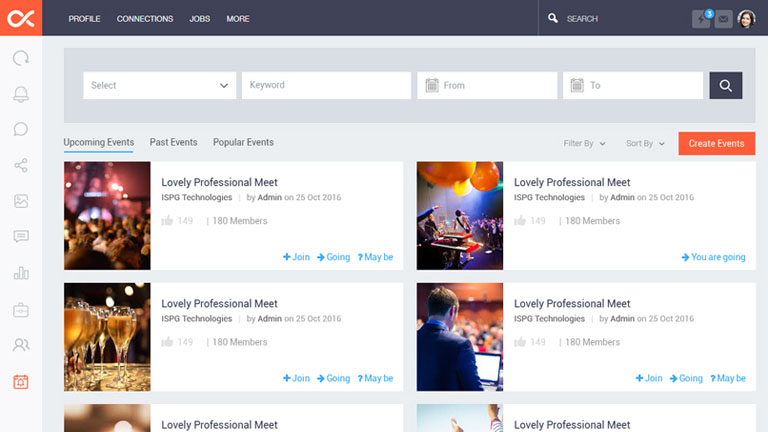This screenshot has height=432, width=768.
Task: Expand the Filter By dropdown
Action: click(x=584, y=144)
